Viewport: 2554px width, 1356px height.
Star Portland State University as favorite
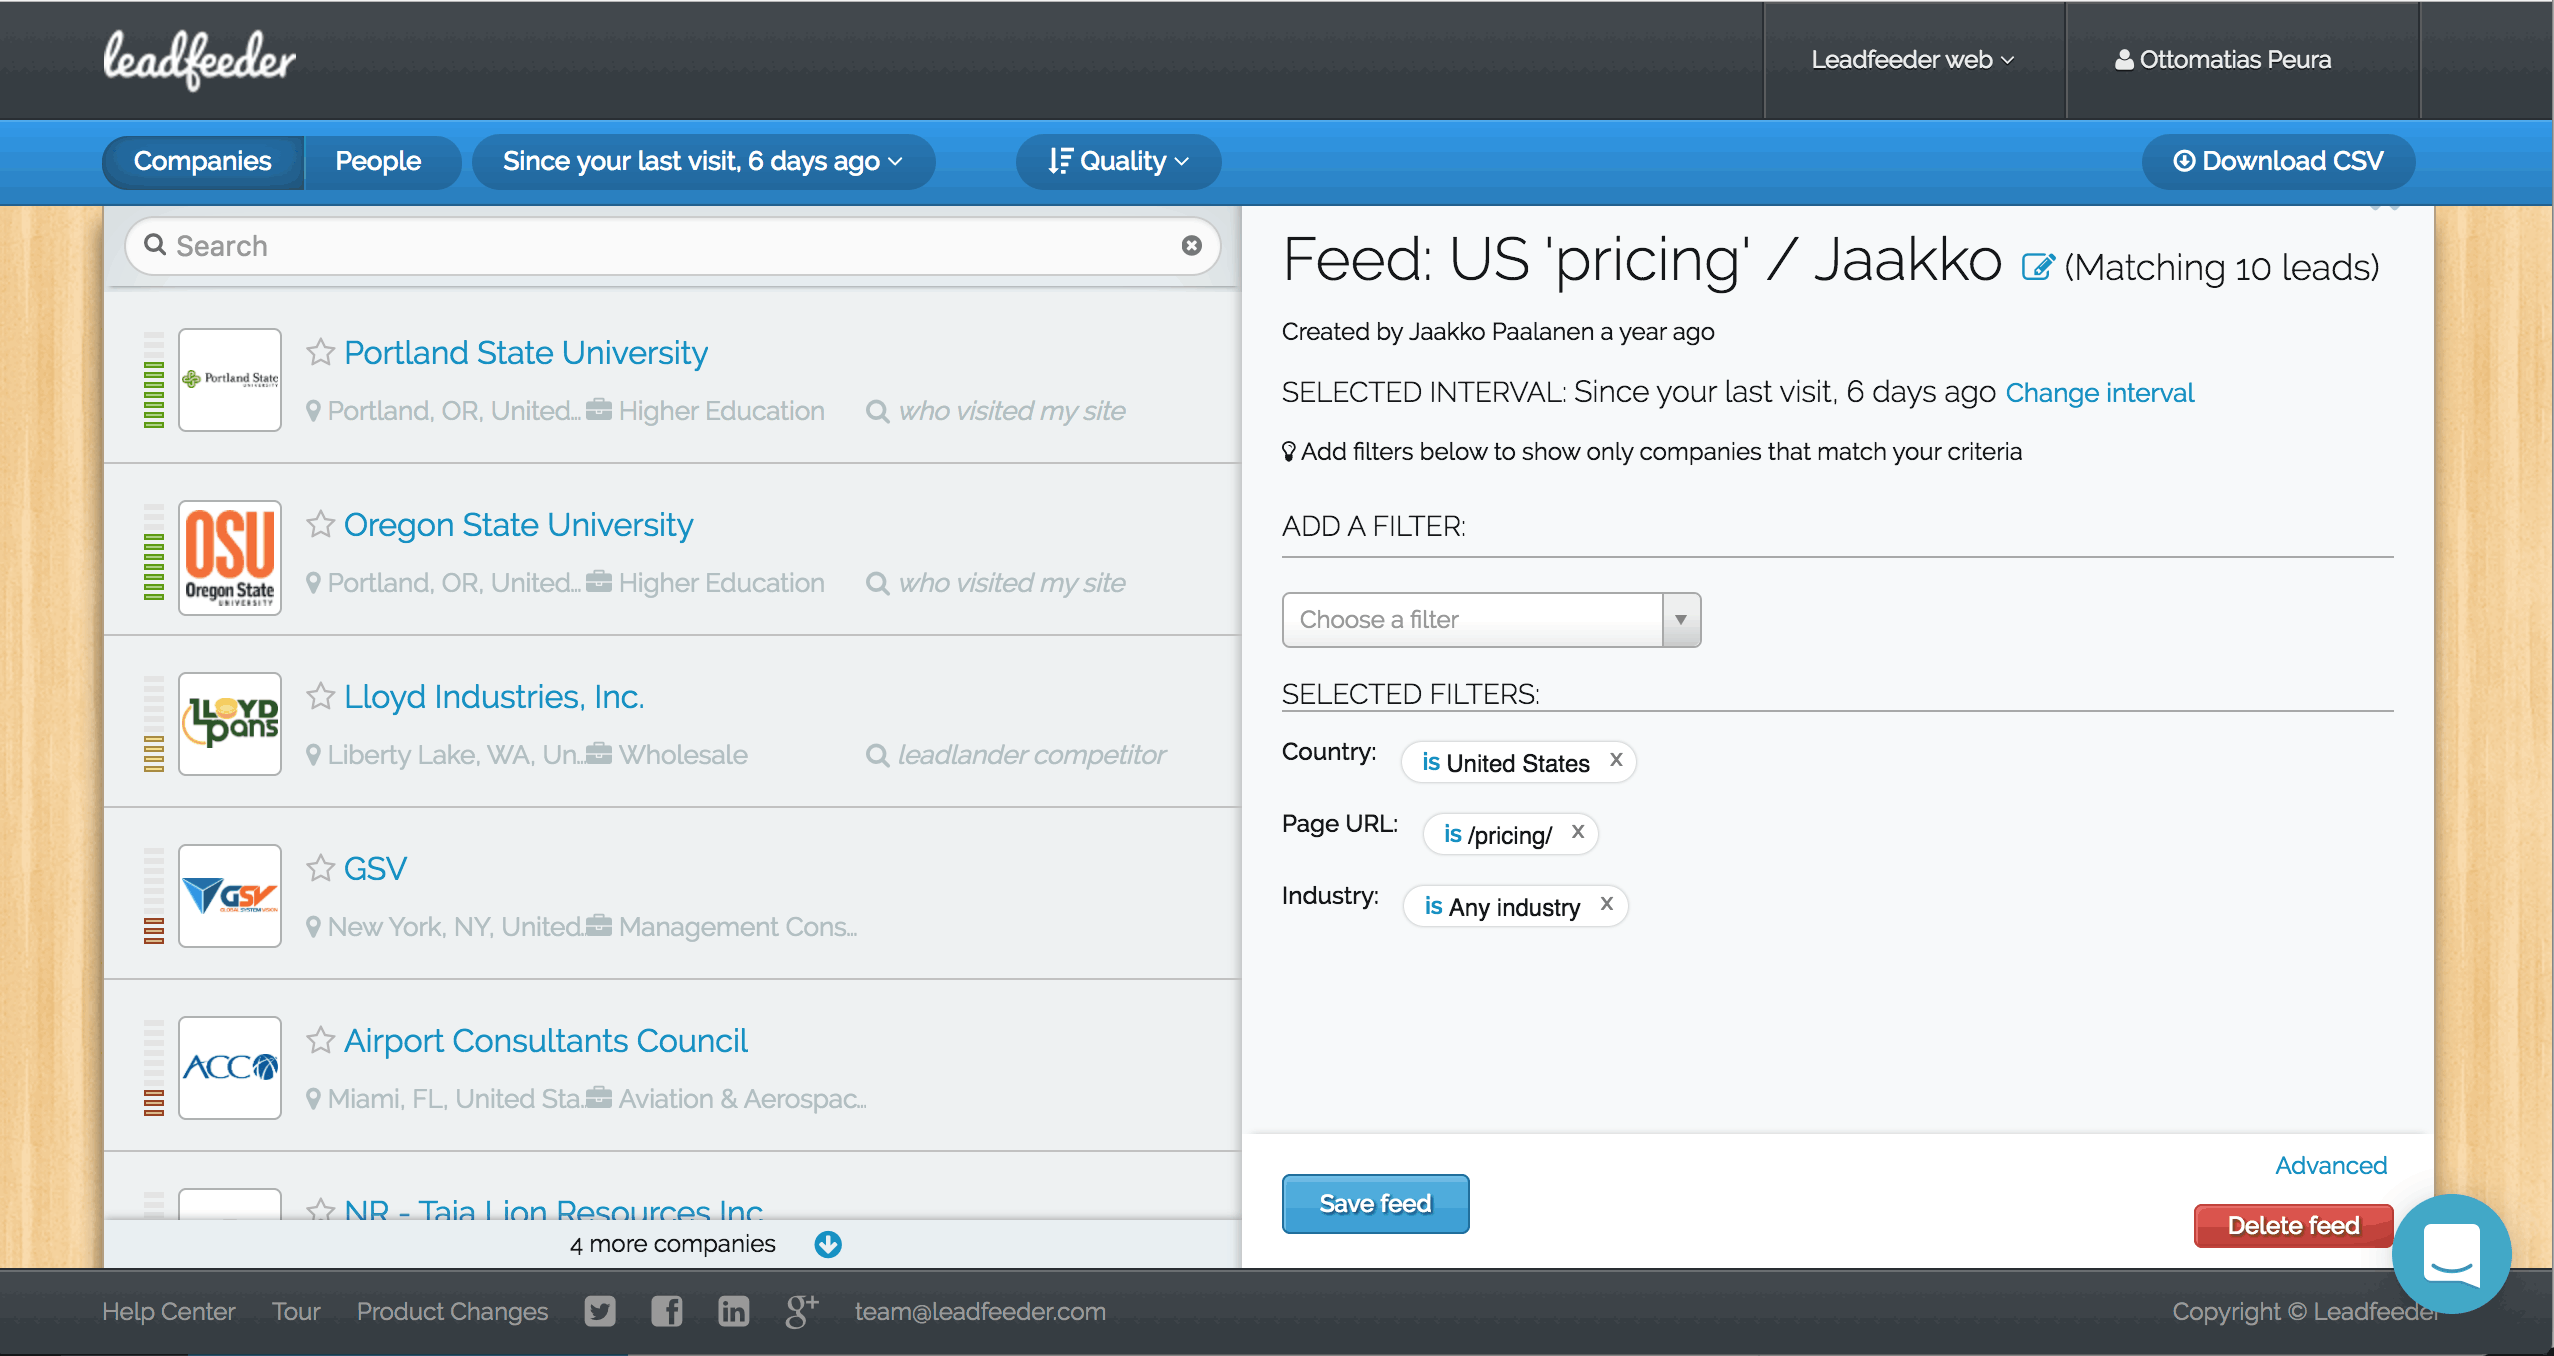tap(320, 352)
